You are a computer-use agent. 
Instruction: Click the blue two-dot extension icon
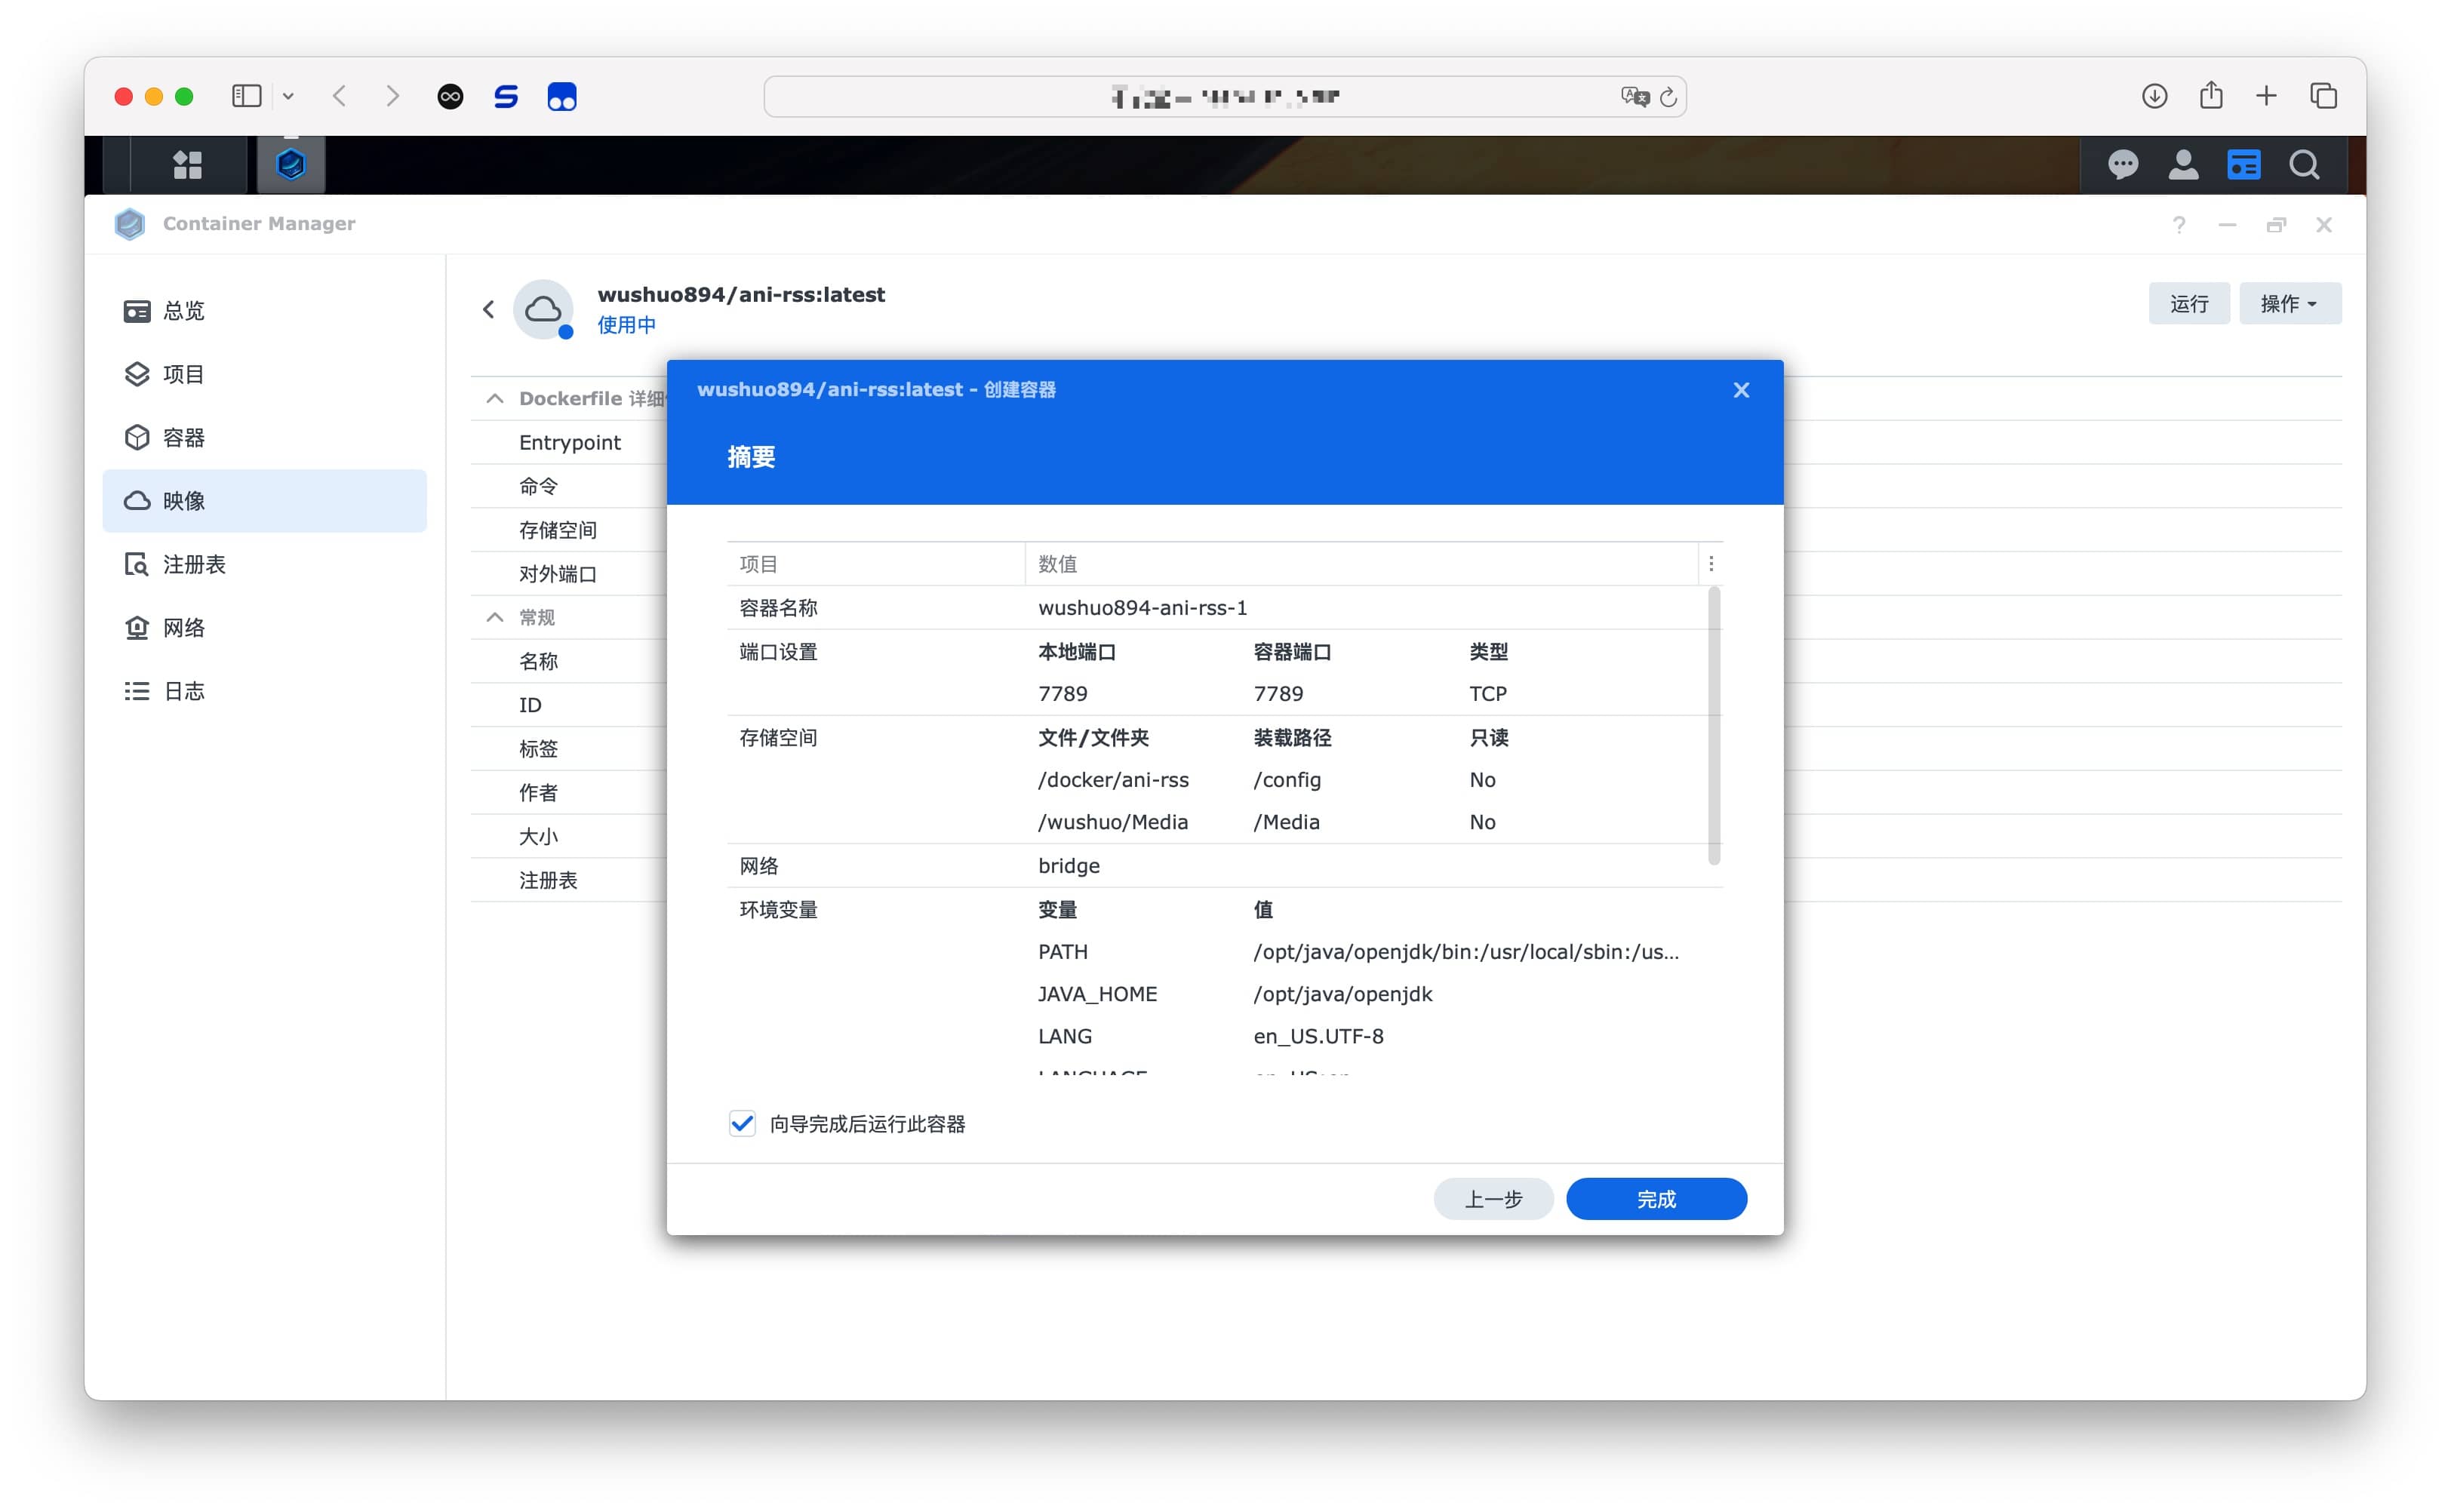coord(562,97)
